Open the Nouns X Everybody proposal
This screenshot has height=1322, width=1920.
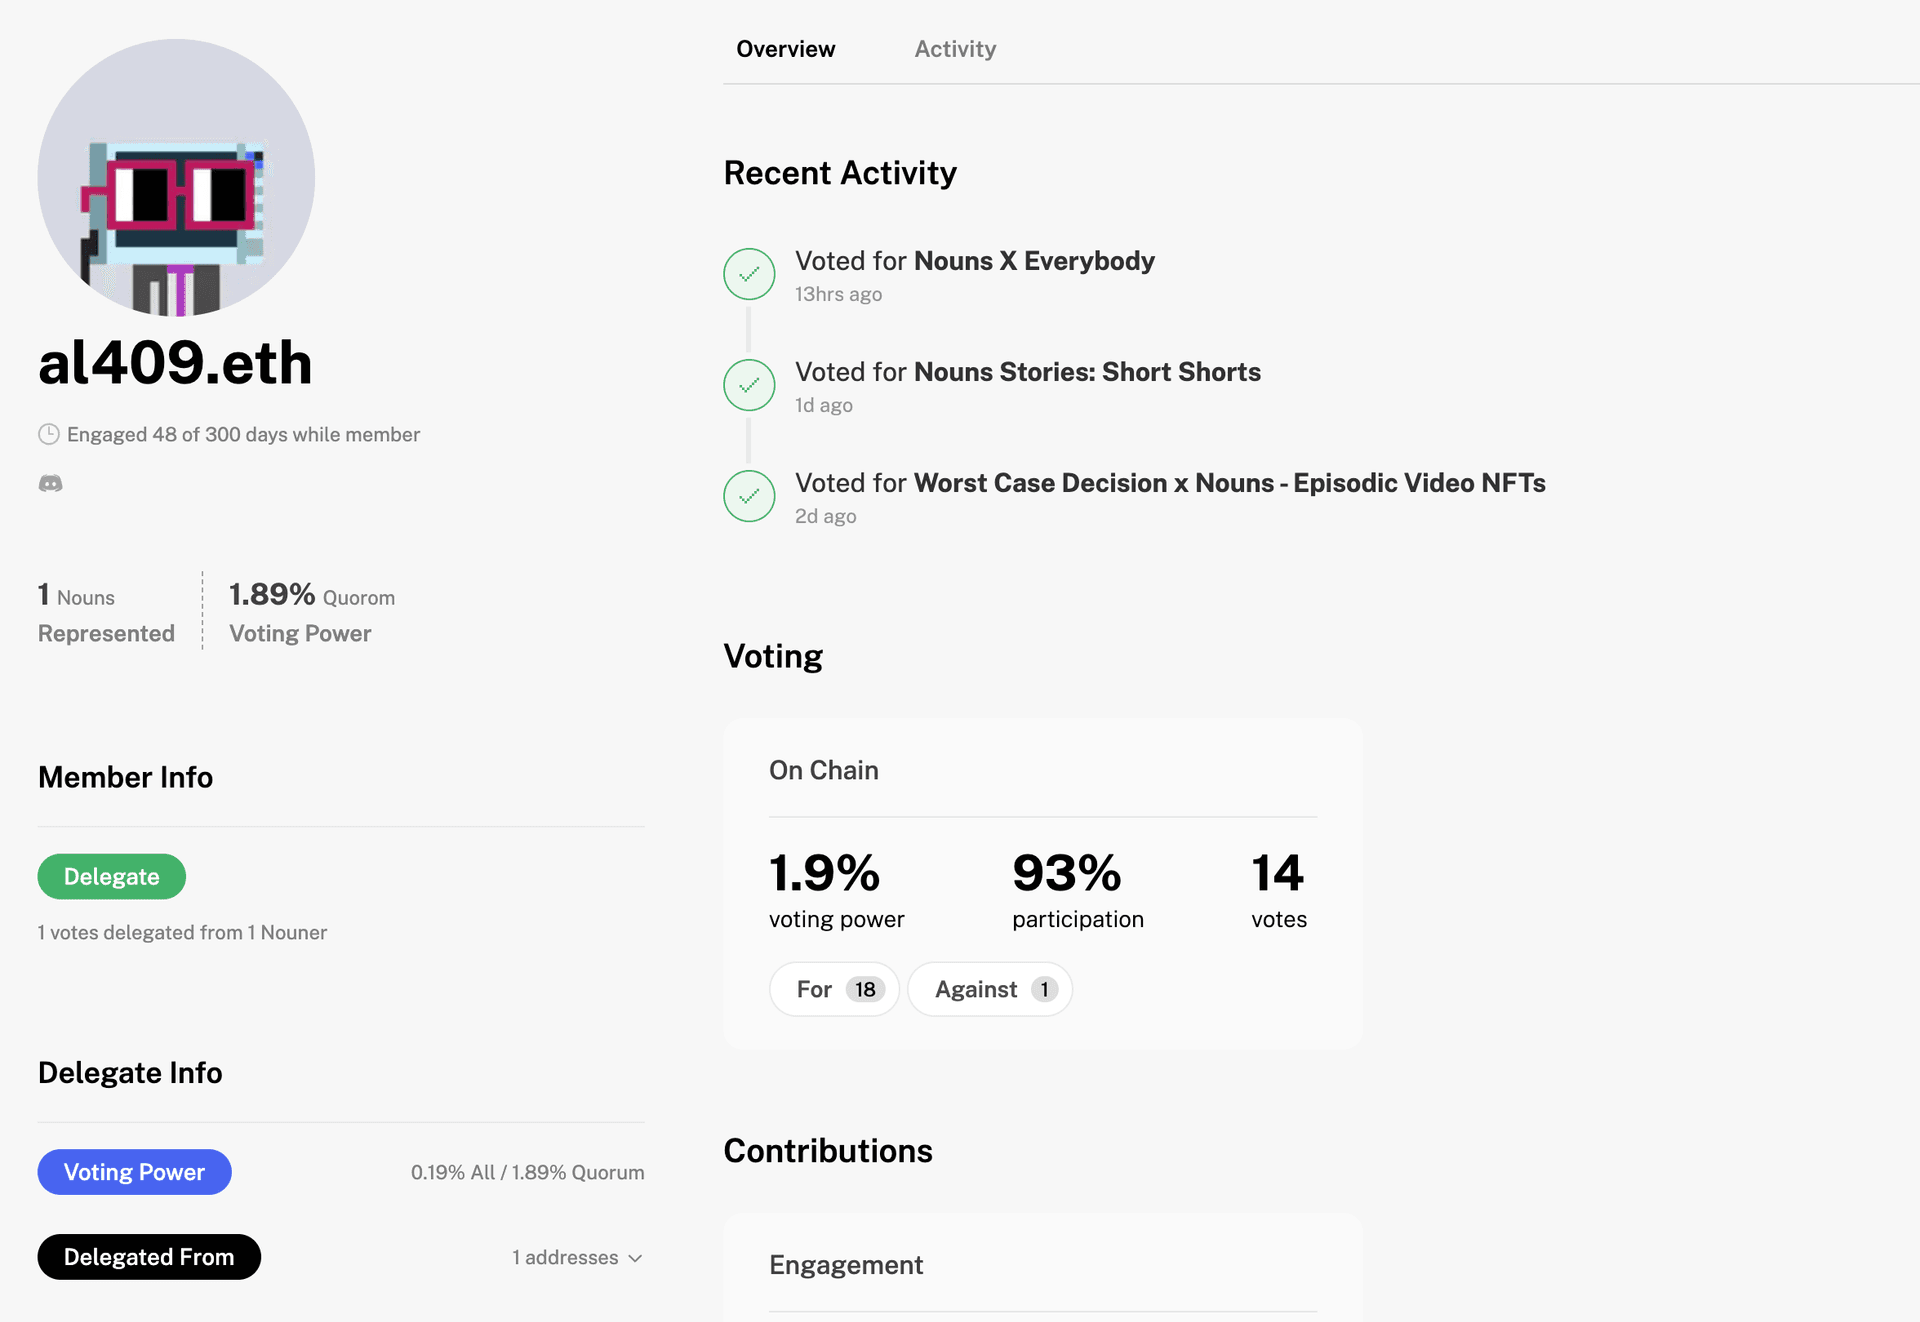tap(1034, 261)
